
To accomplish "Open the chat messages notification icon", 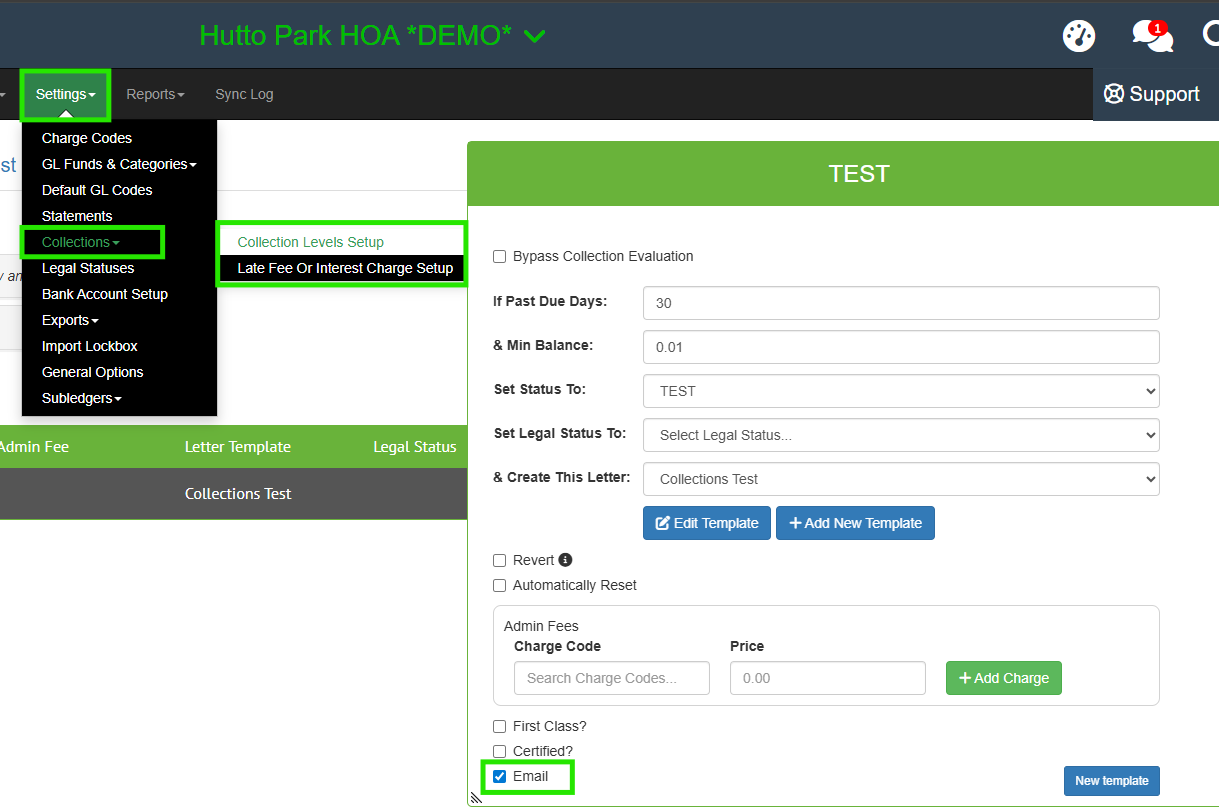I will 1151,36.
